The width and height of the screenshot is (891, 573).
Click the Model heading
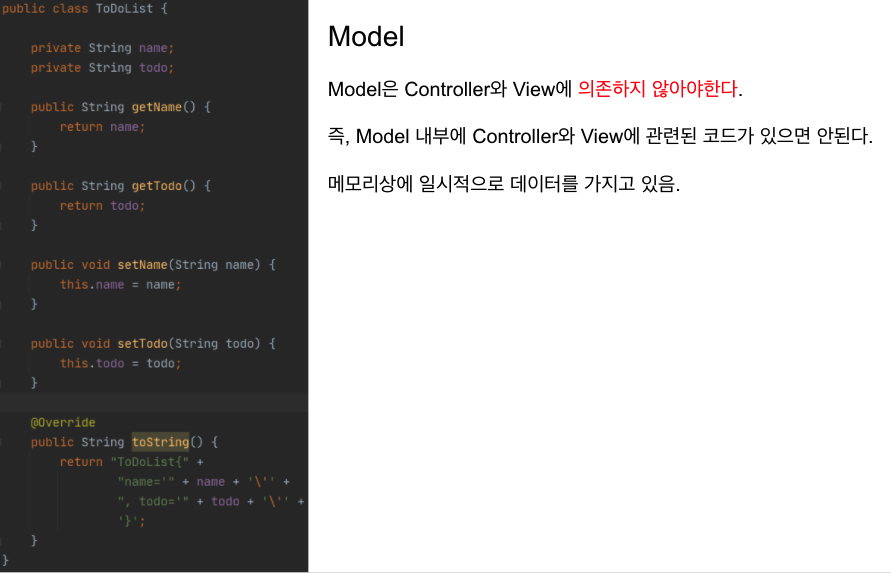coord(366,37)
